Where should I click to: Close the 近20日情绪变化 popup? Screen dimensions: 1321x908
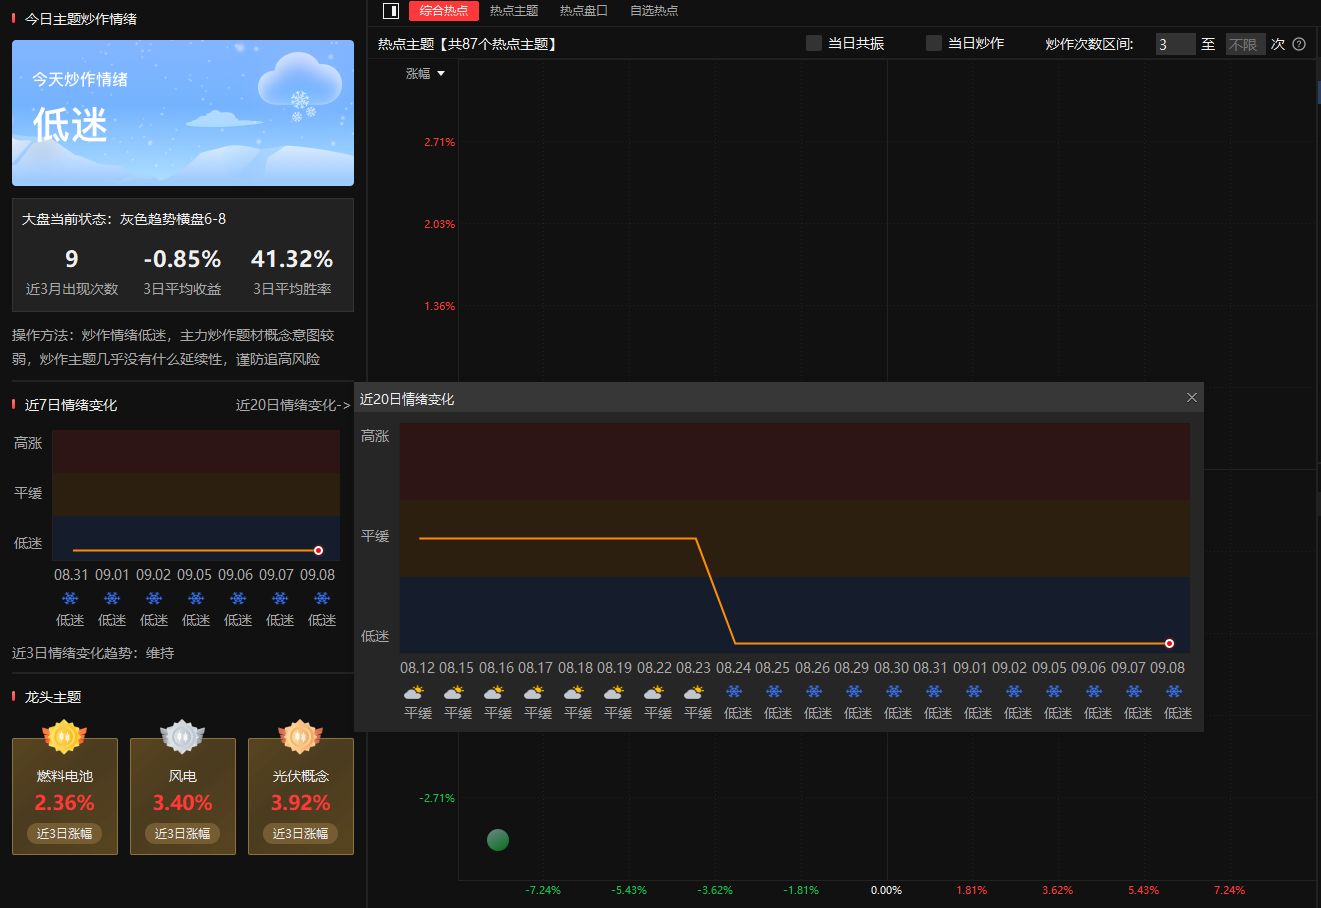1192,398
